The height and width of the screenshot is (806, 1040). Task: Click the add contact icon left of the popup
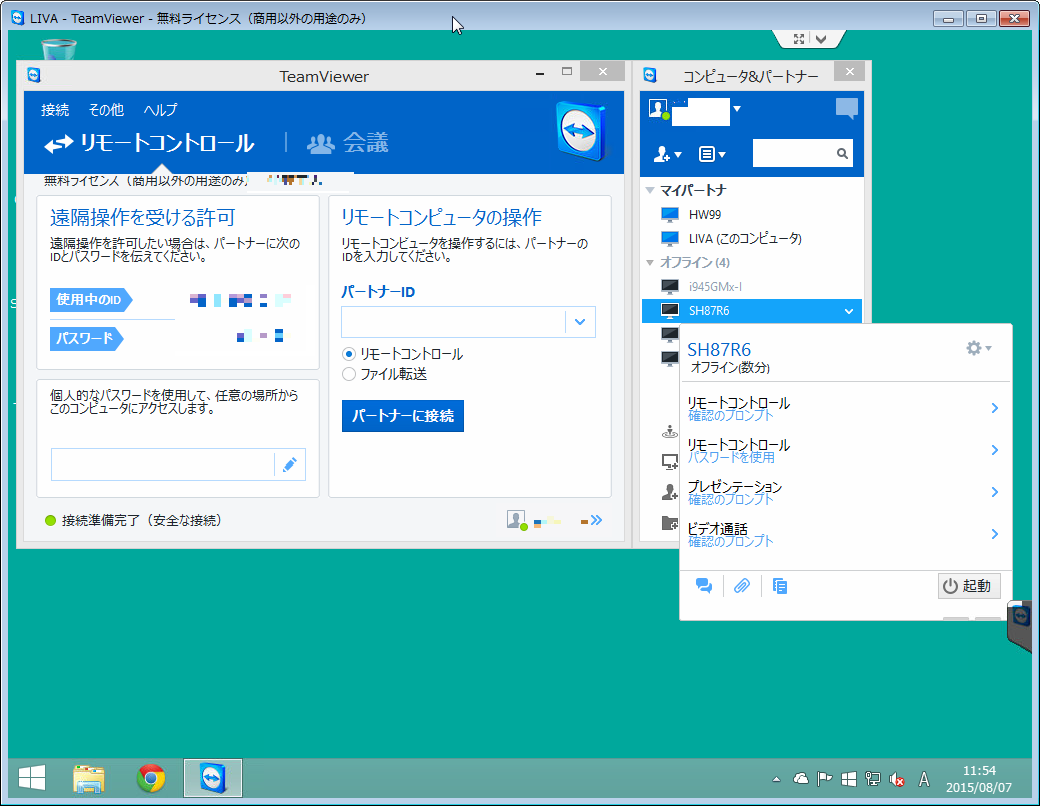[x=669, y=492]
